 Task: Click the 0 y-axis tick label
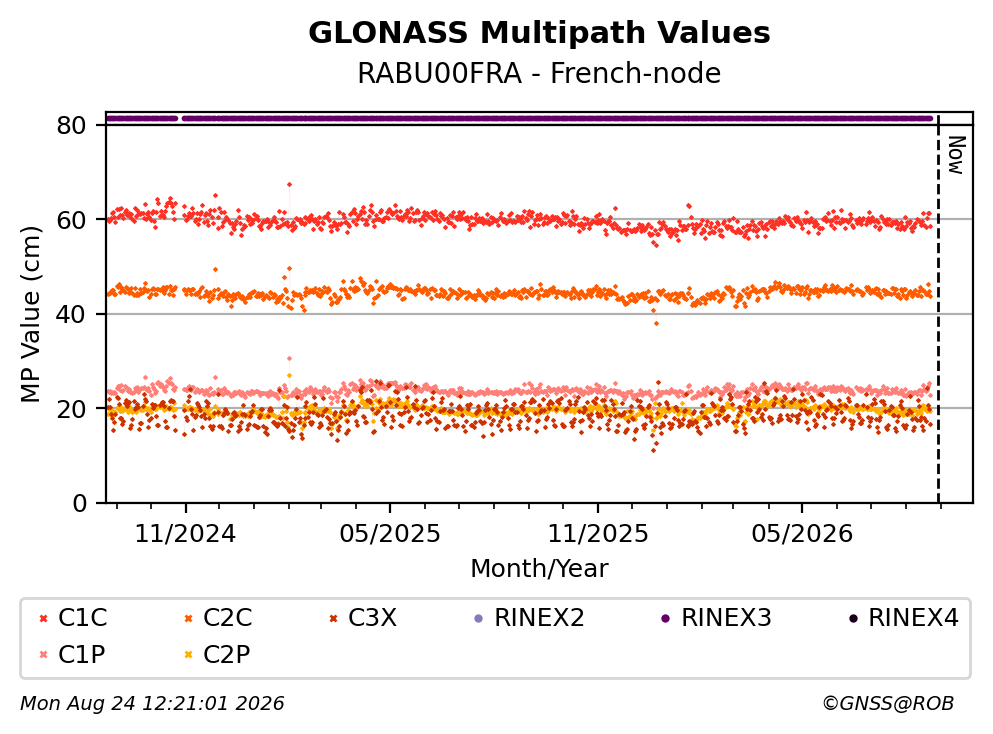click(x=79, y=503)
